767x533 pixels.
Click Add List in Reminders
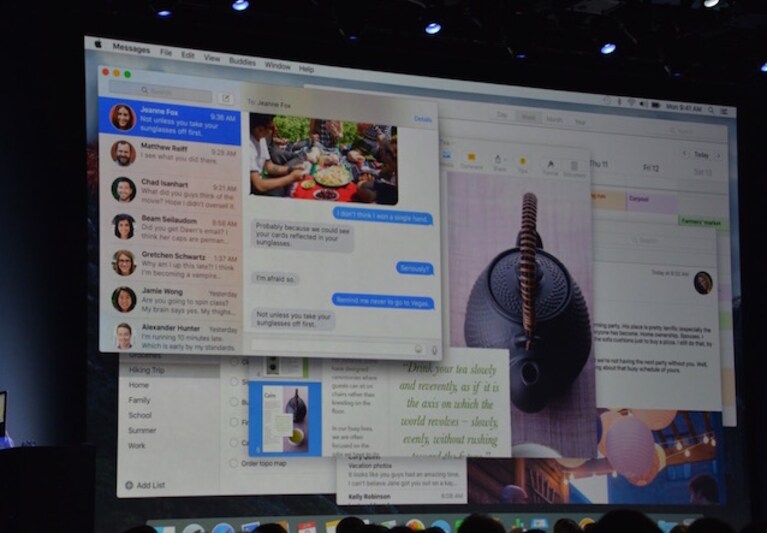145,485
